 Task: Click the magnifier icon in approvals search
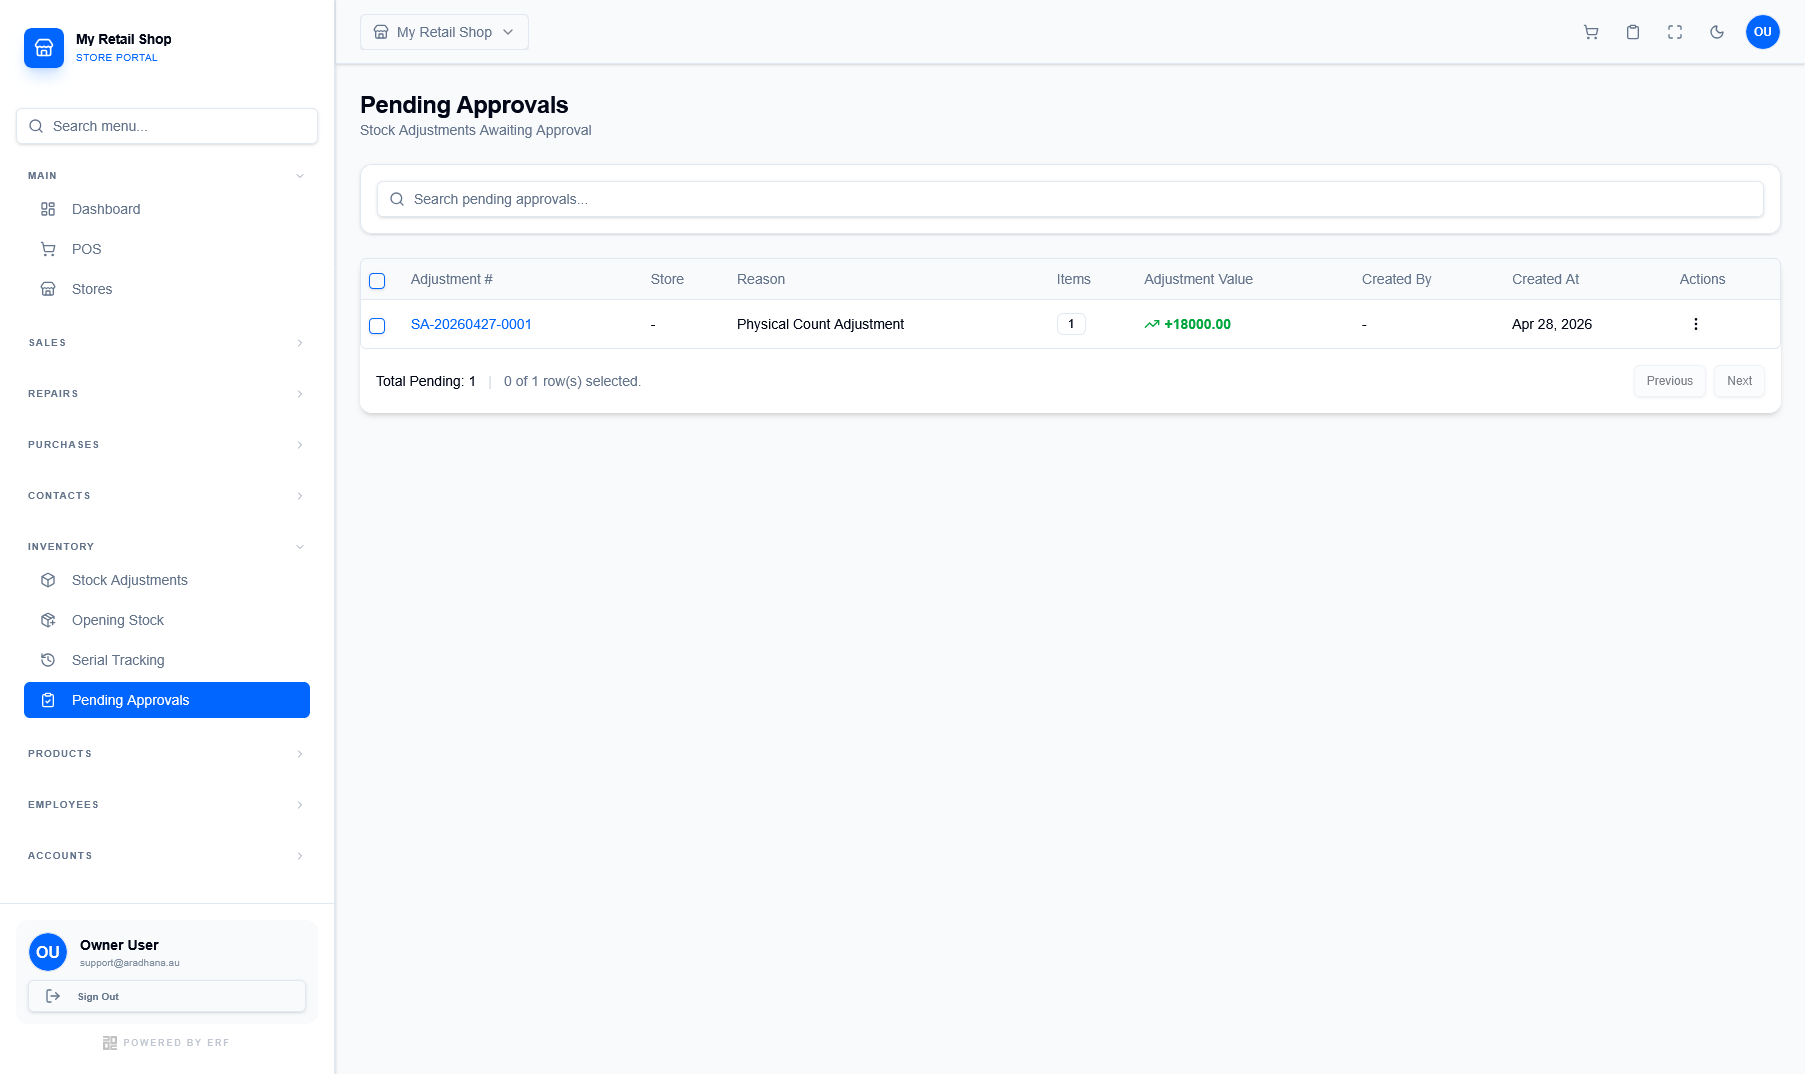pyautogui.click(x=397, y=199)
